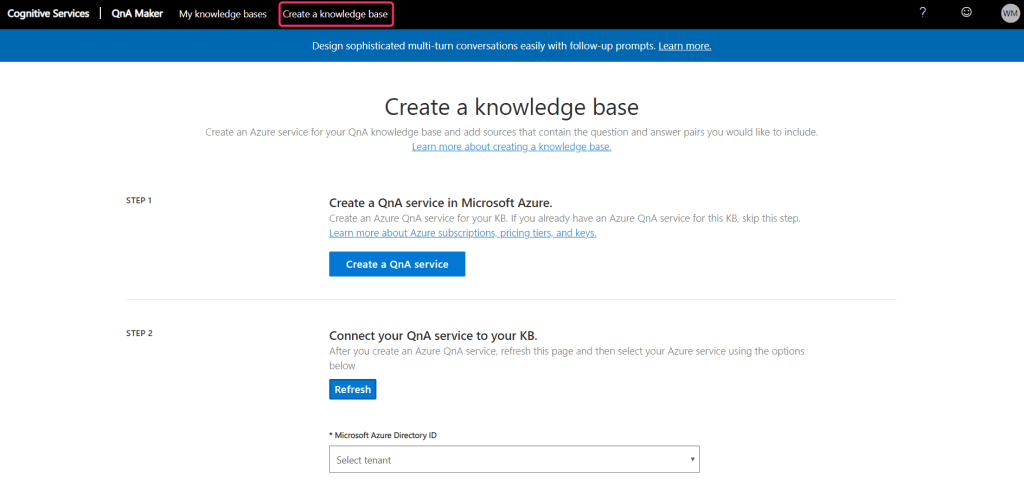
Task: Click the STEP 2 label
Action: click(139, 333)
